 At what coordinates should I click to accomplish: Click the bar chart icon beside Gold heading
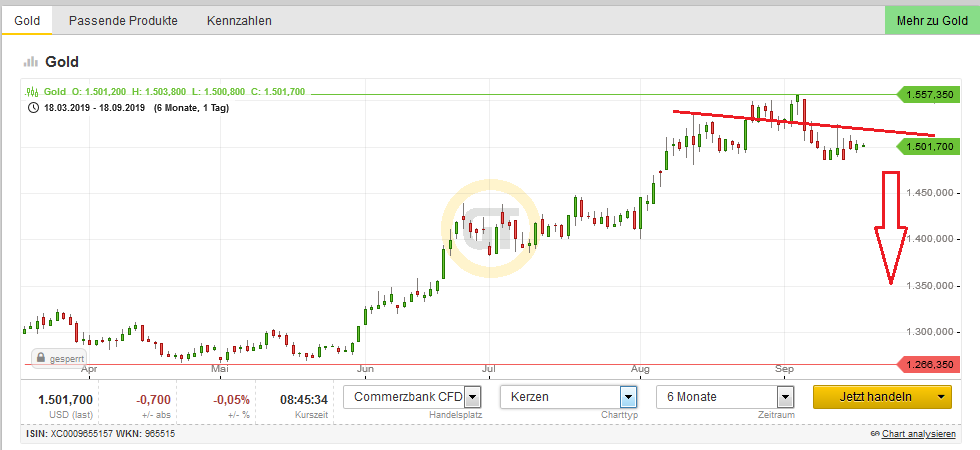[30, 62]
